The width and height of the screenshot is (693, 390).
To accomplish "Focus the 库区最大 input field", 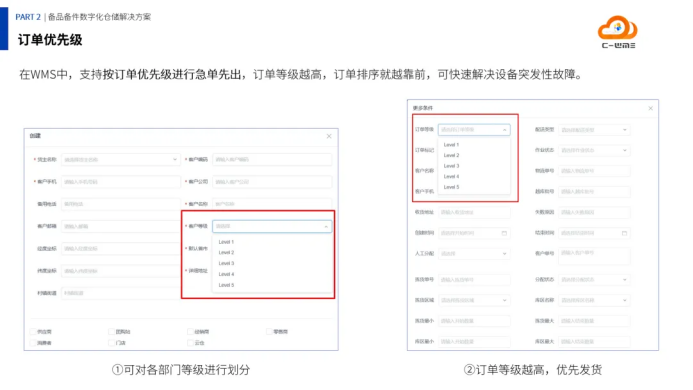I will (x=594, y=341).
